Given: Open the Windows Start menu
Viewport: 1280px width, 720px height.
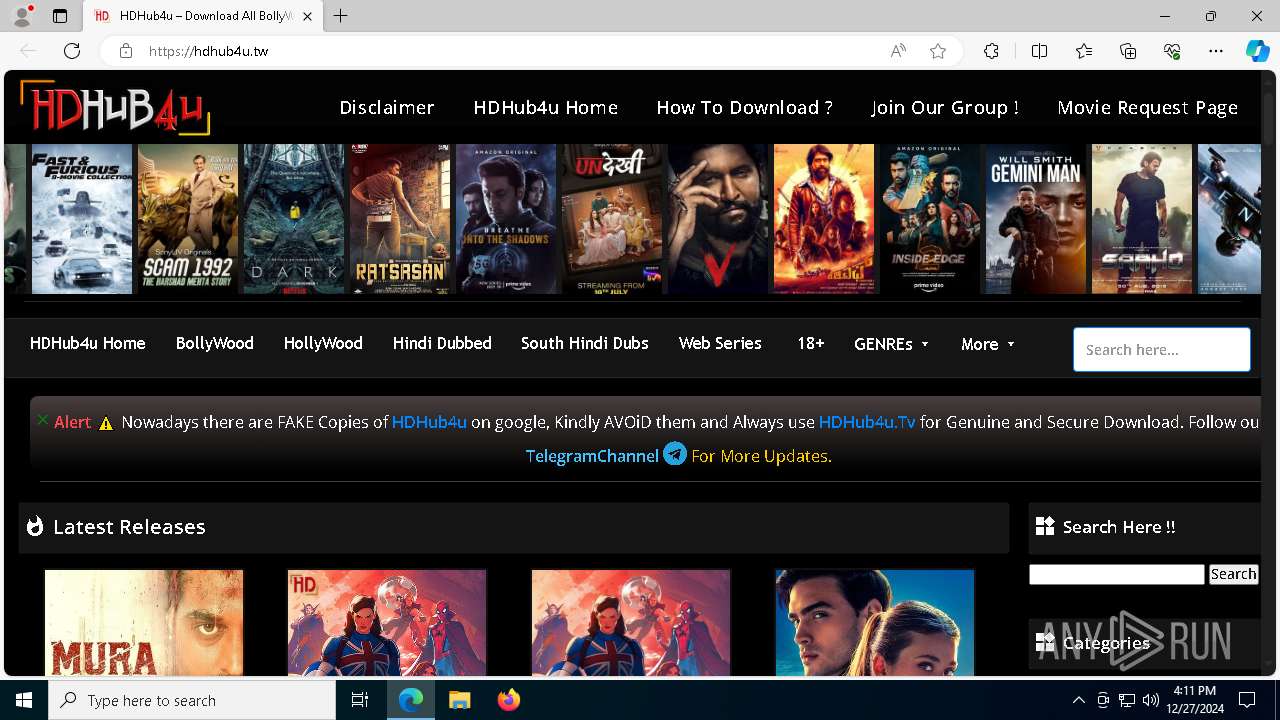Looking at the screenshot, I should pyautogui.click(x=24, y=700).
